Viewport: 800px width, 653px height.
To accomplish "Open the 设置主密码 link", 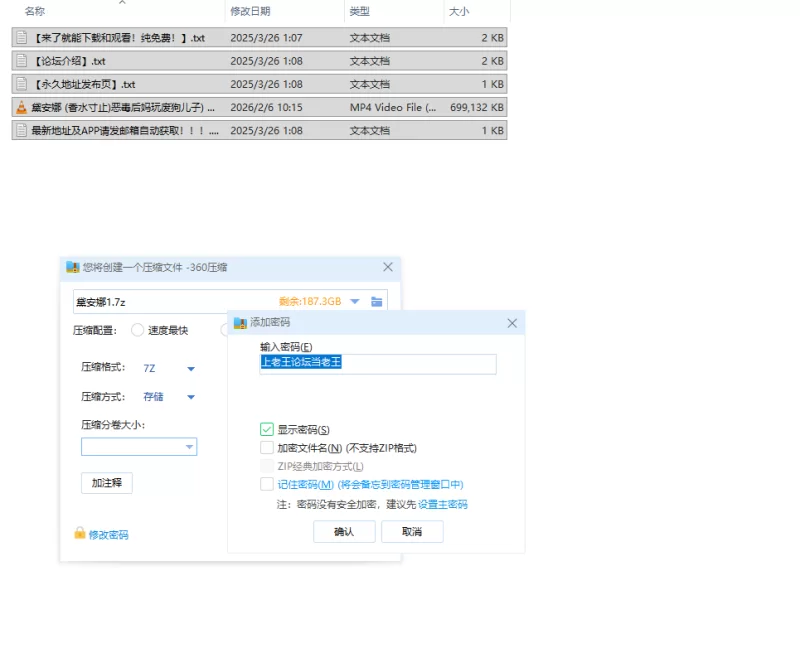I will pos(442,505).
